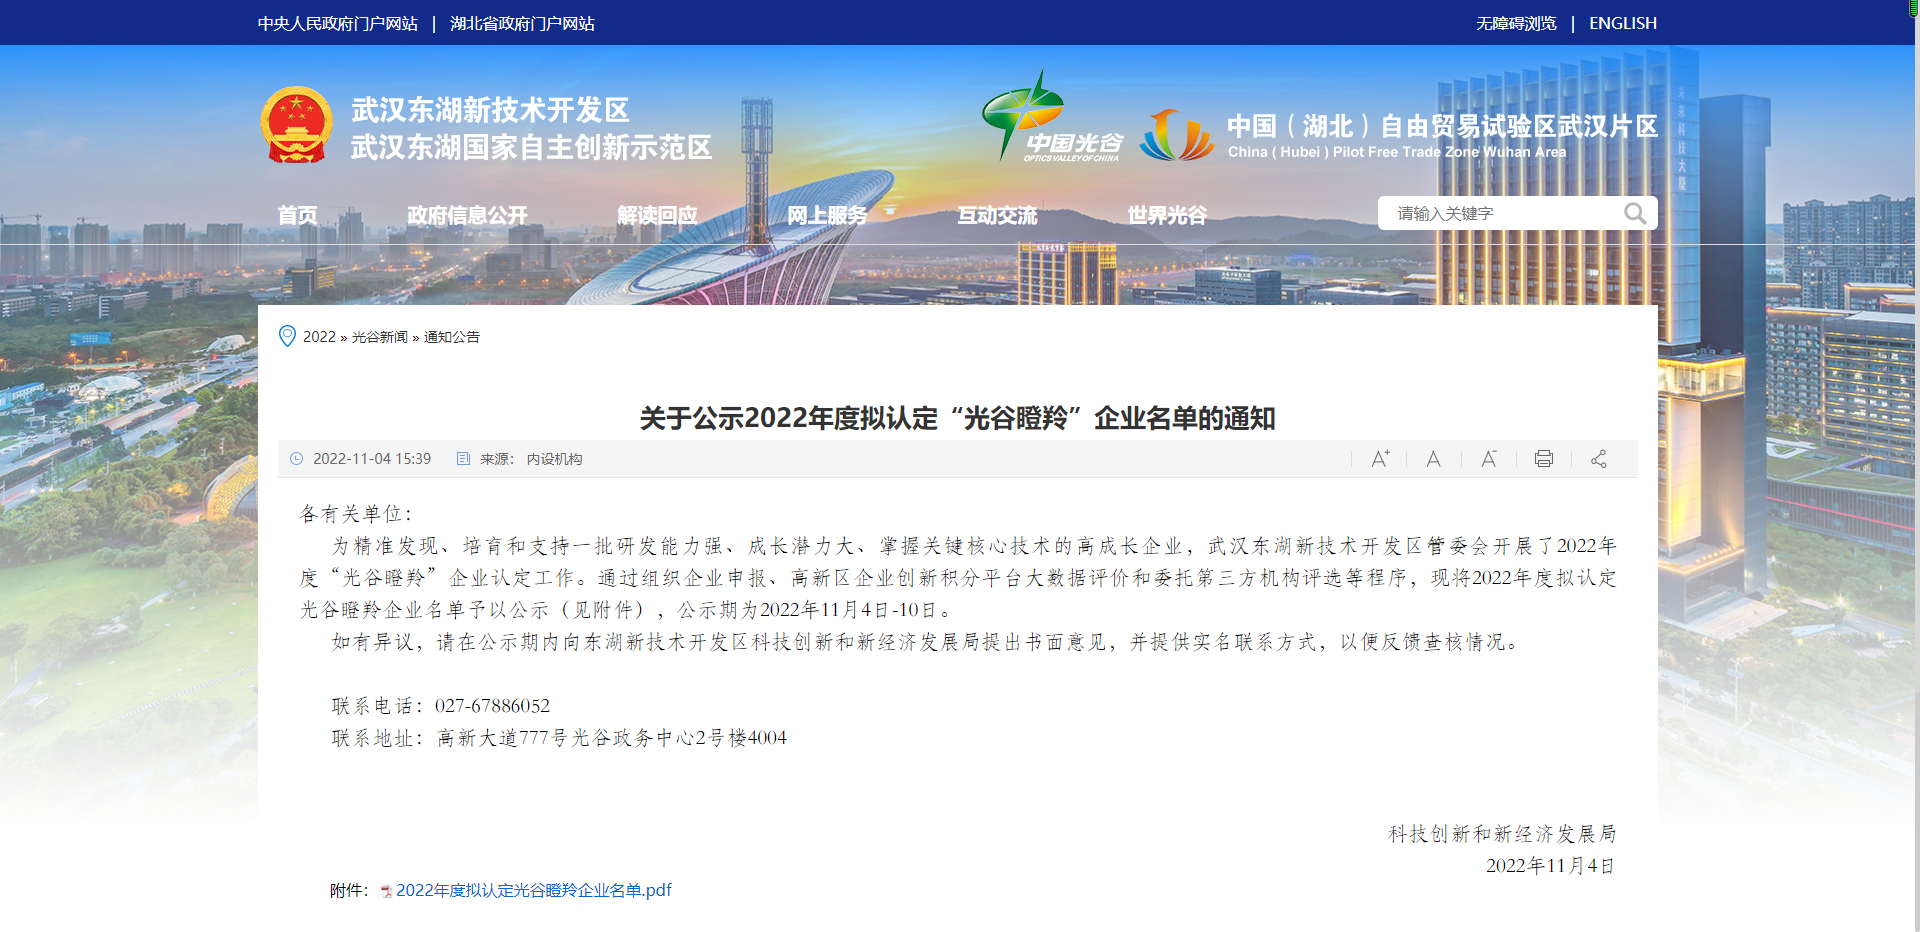Click the article headline 关于公示2022年度拟认定

pos(958,418)
